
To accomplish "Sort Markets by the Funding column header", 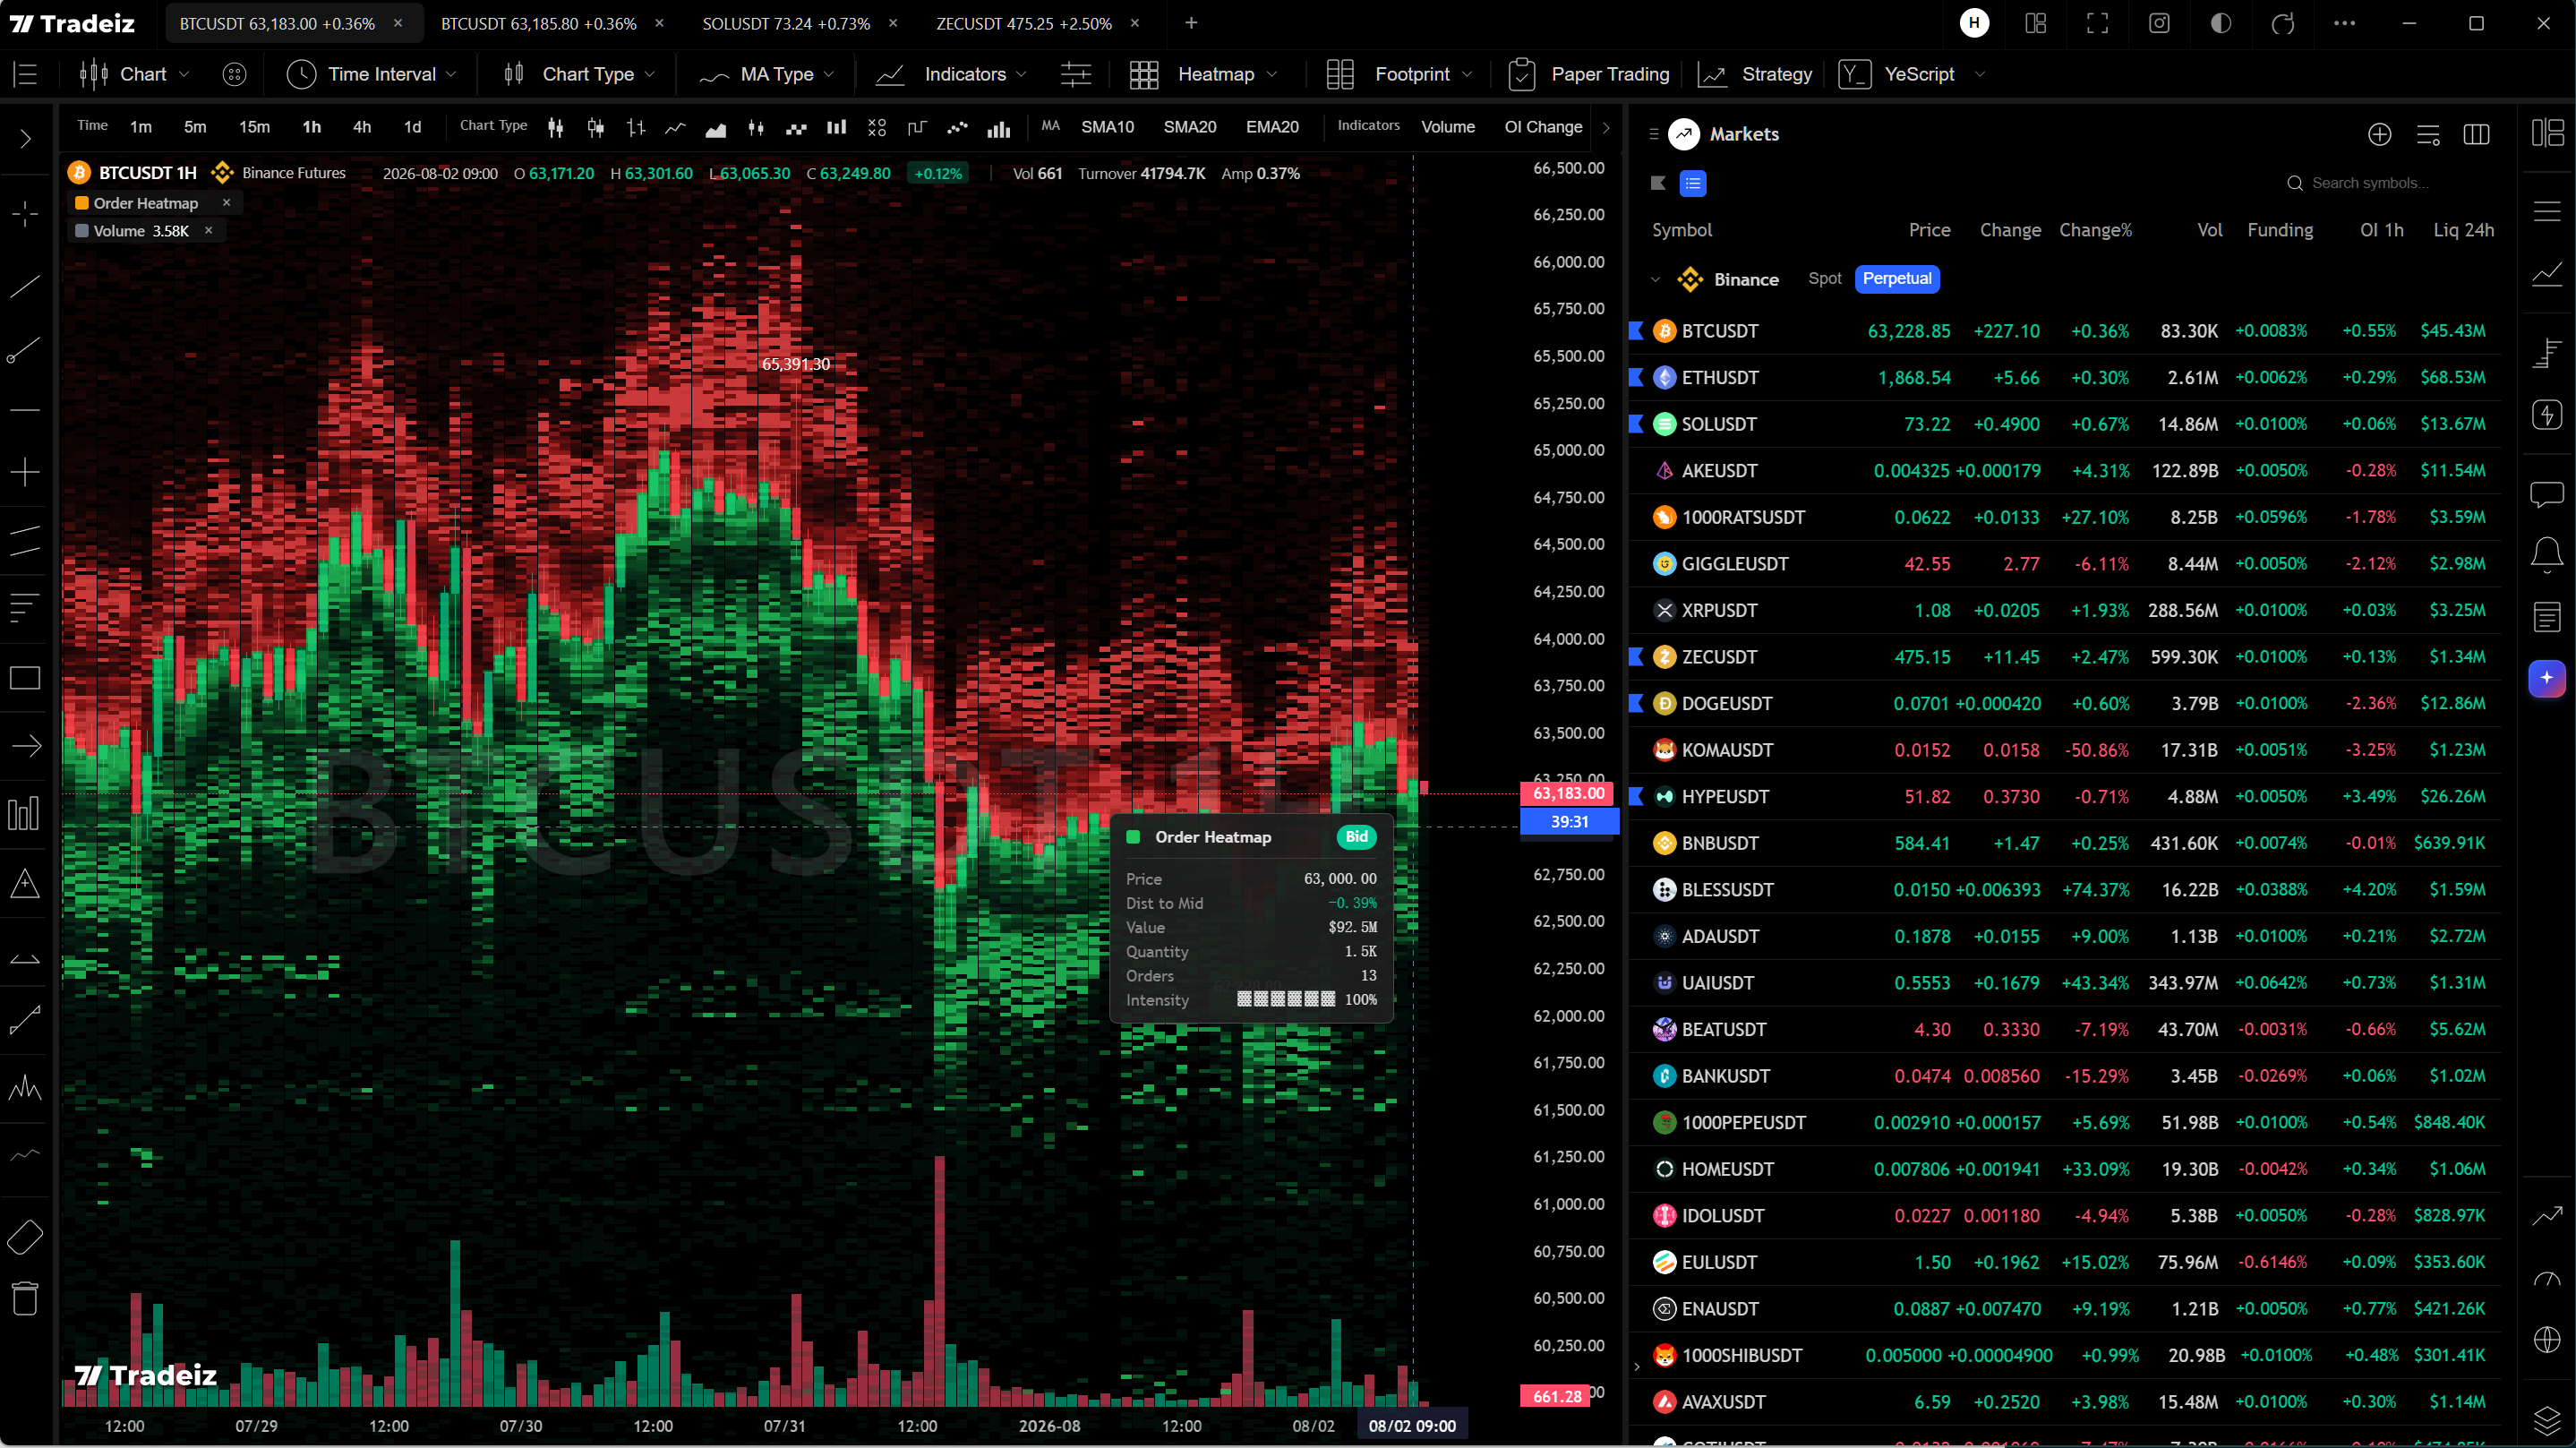I will click(x=2279, y=230).
